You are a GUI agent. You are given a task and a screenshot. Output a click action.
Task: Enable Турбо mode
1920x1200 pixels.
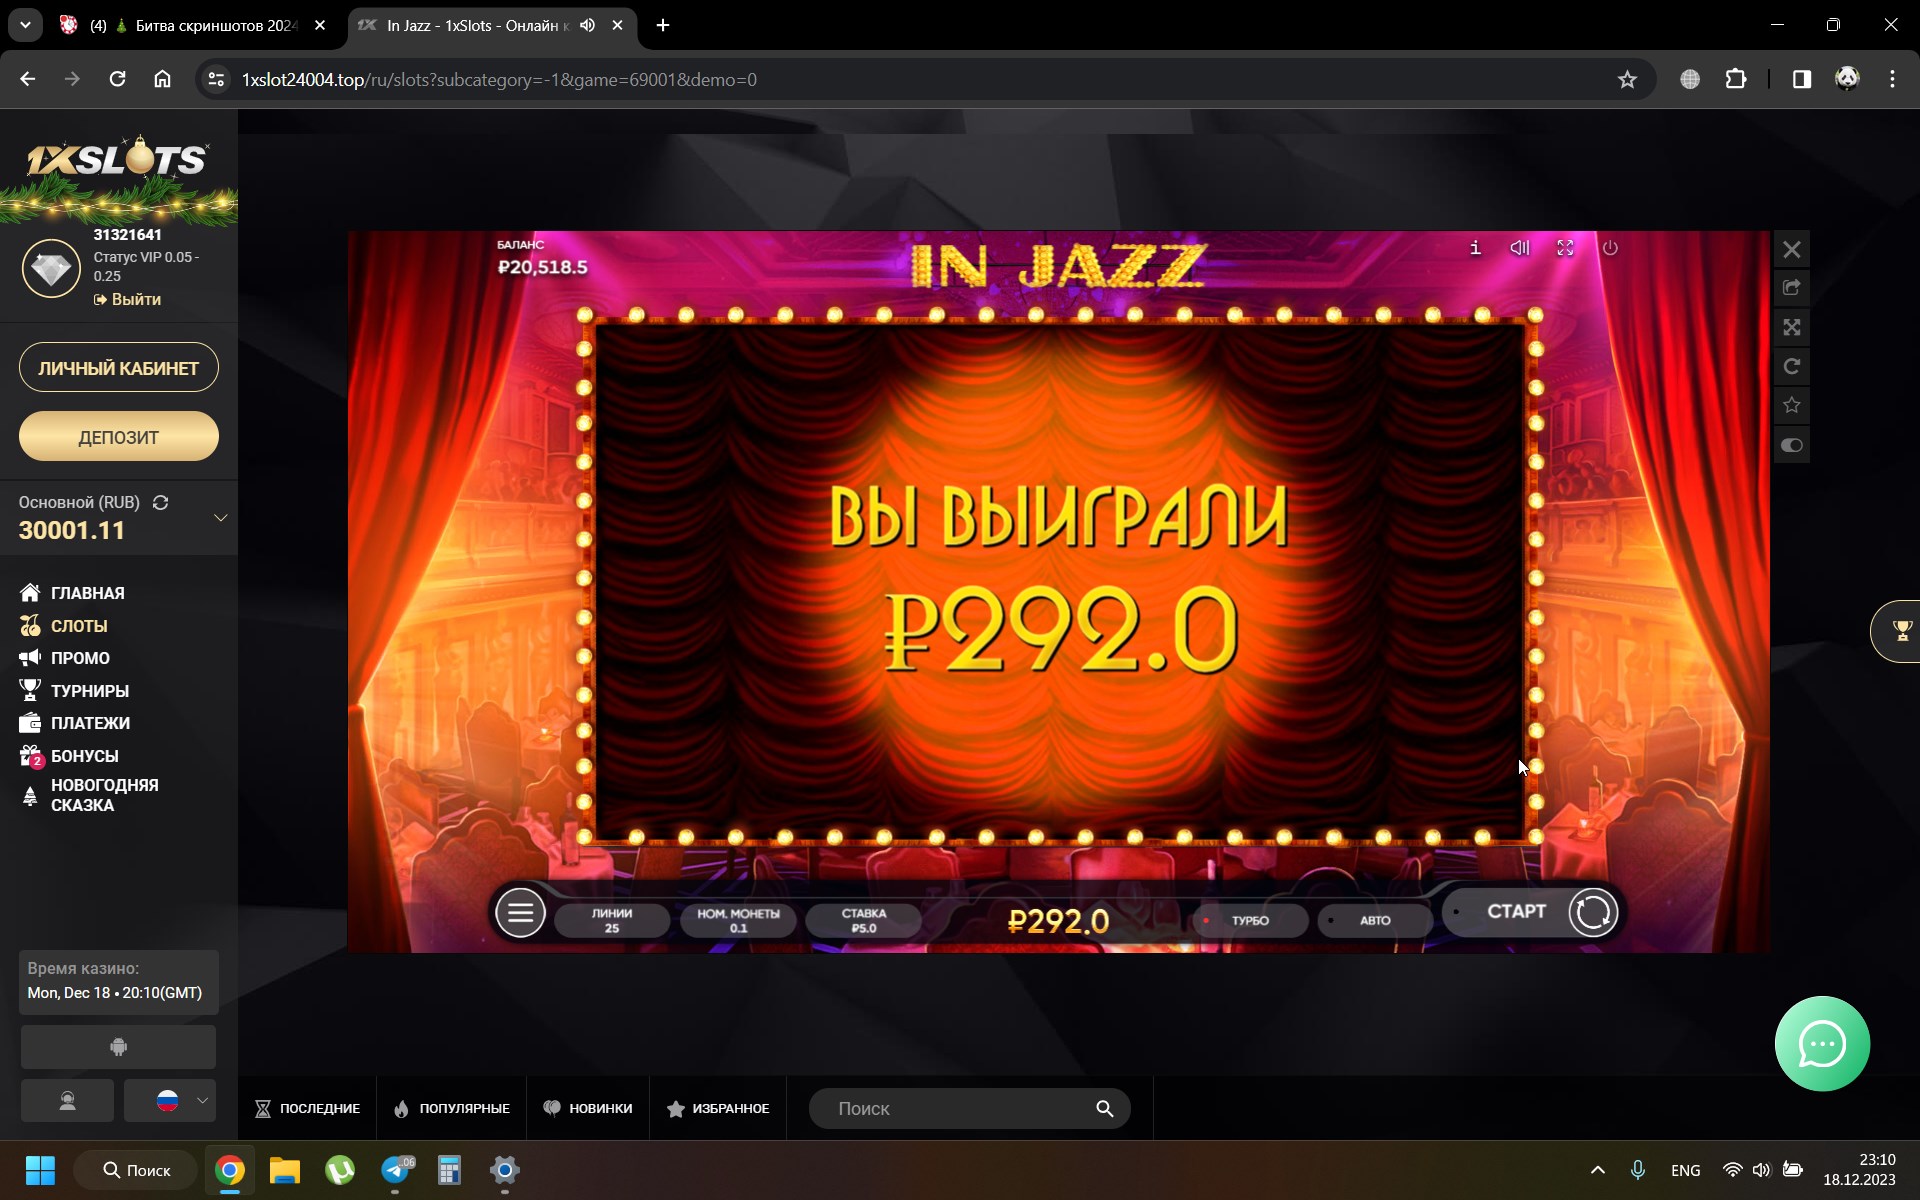(1250, 920)
